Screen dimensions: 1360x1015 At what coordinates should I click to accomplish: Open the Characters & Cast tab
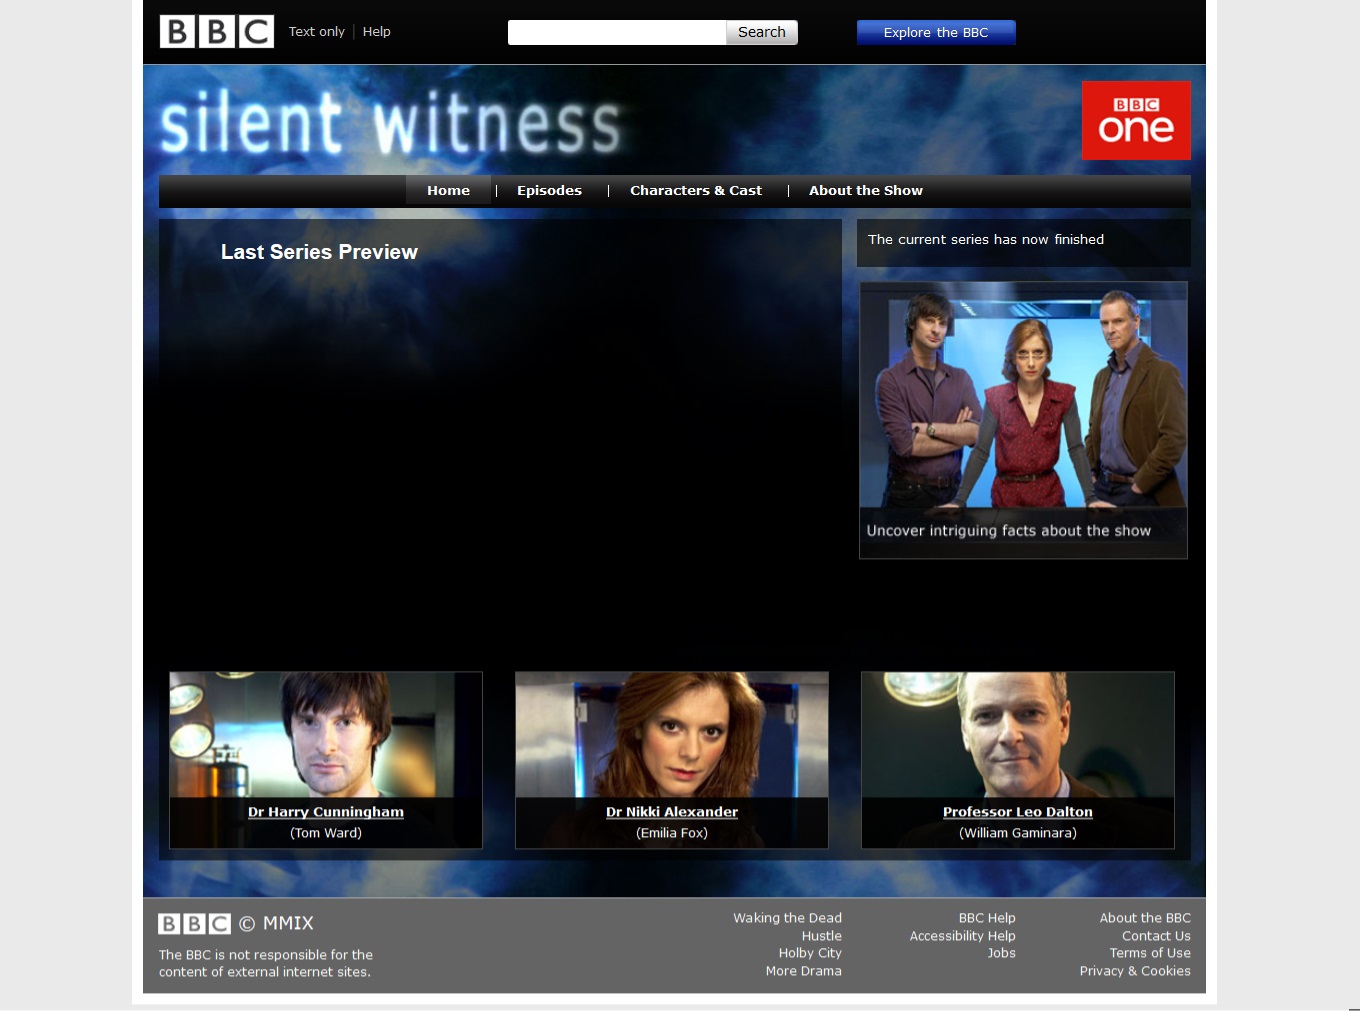pos(696,190)
